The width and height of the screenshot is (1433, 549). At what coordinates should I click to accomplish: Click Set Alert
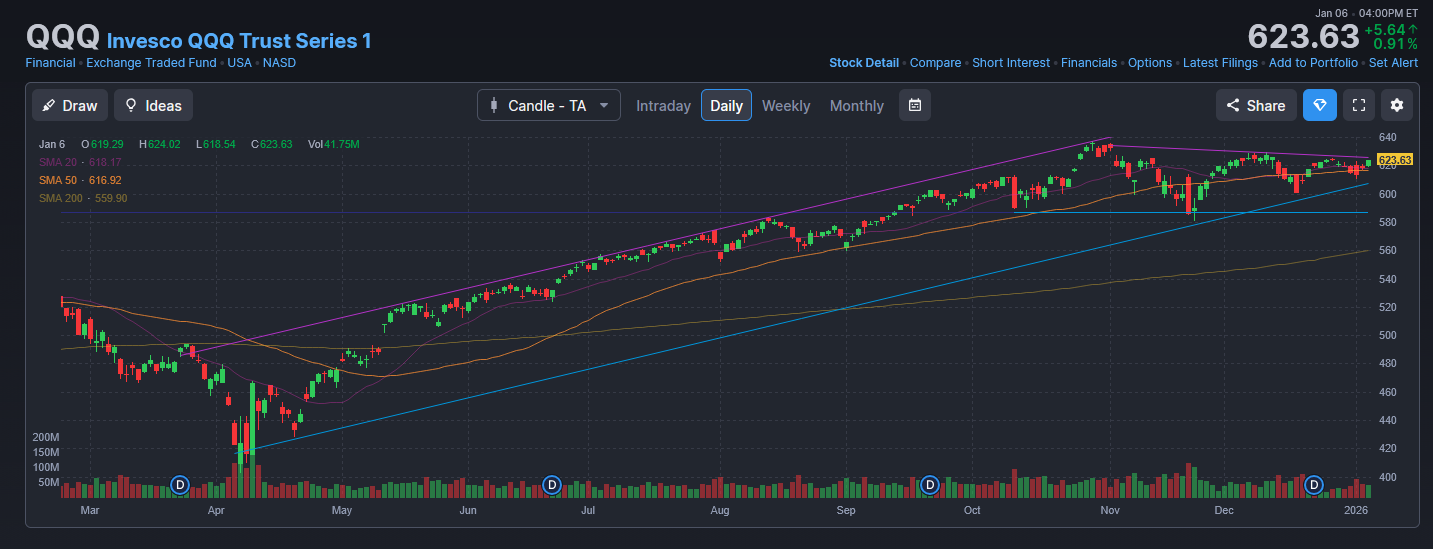(1393, 62)
